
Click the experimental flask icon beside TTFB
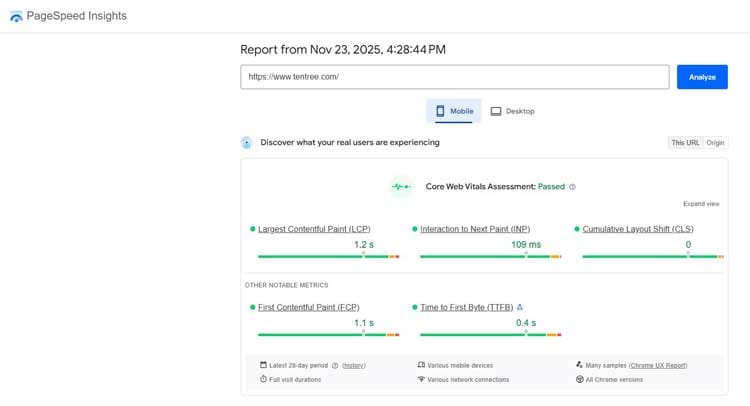tap(520, 307)
